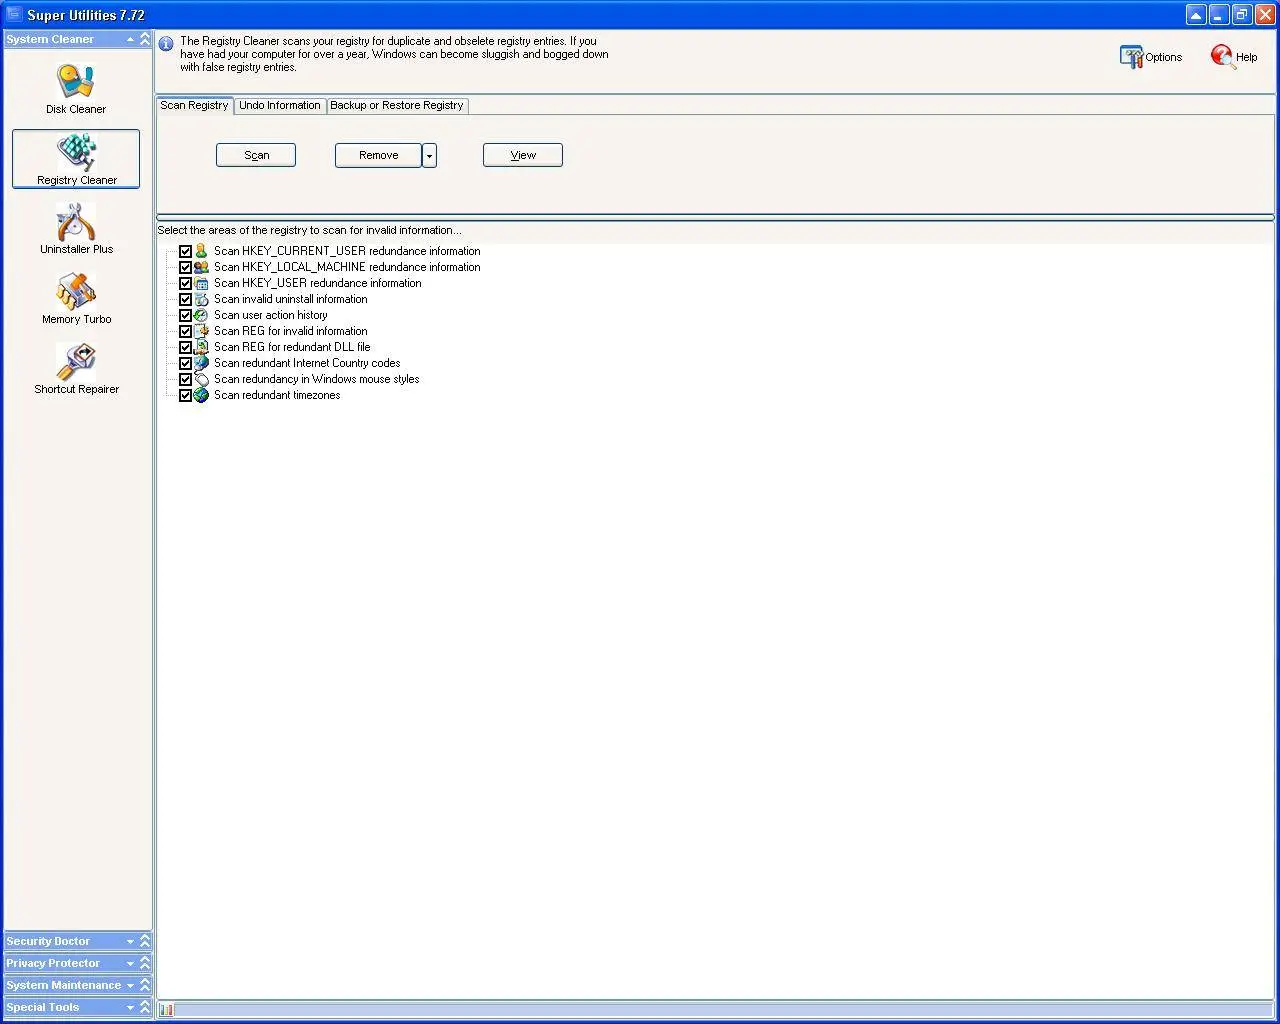1280x1024 pixels.
Task: Click the REG invalid information row icon
Action: click(x=201, y=331)
